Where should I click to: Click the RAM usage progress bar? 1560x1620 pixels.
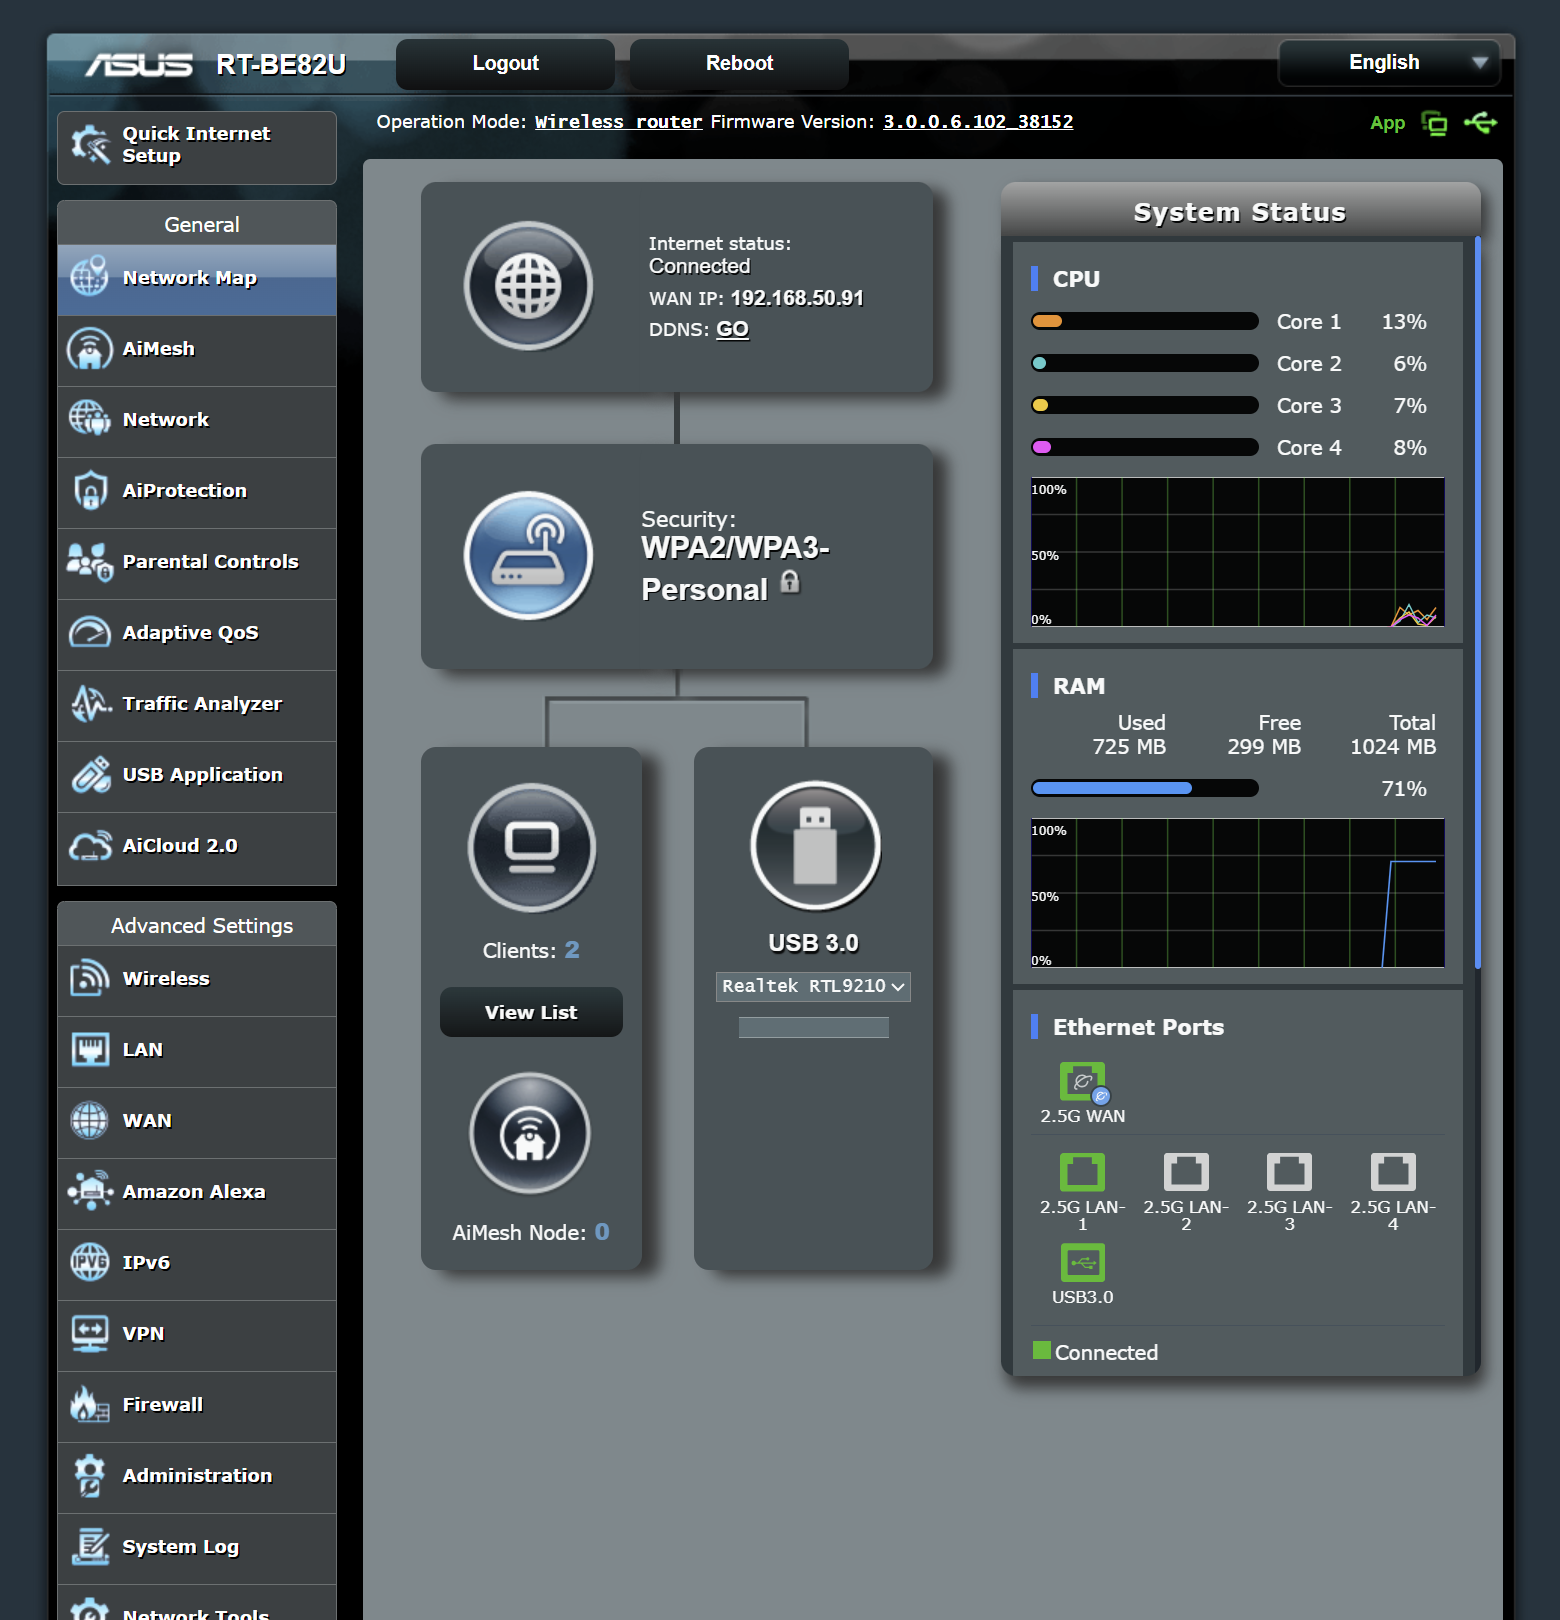click(x=1144, y=789)
